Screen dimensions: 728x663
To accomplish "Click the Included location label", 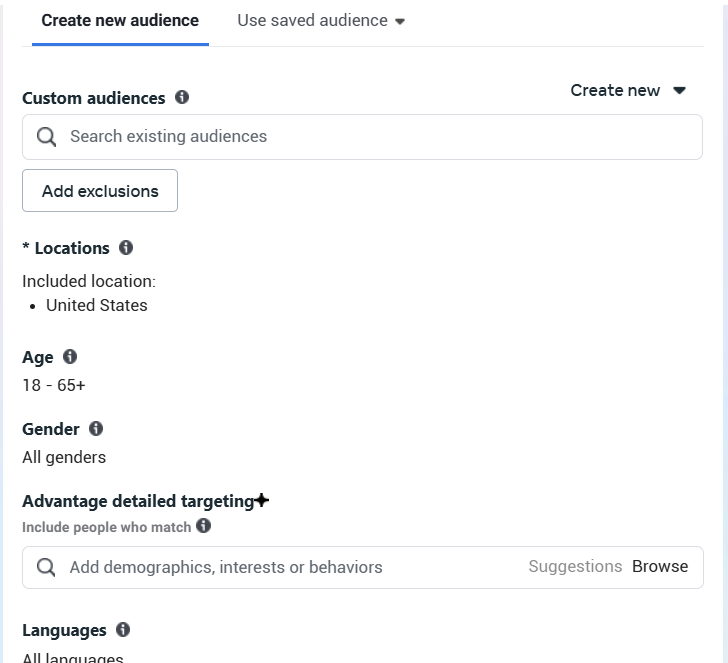I will [89, 281].
